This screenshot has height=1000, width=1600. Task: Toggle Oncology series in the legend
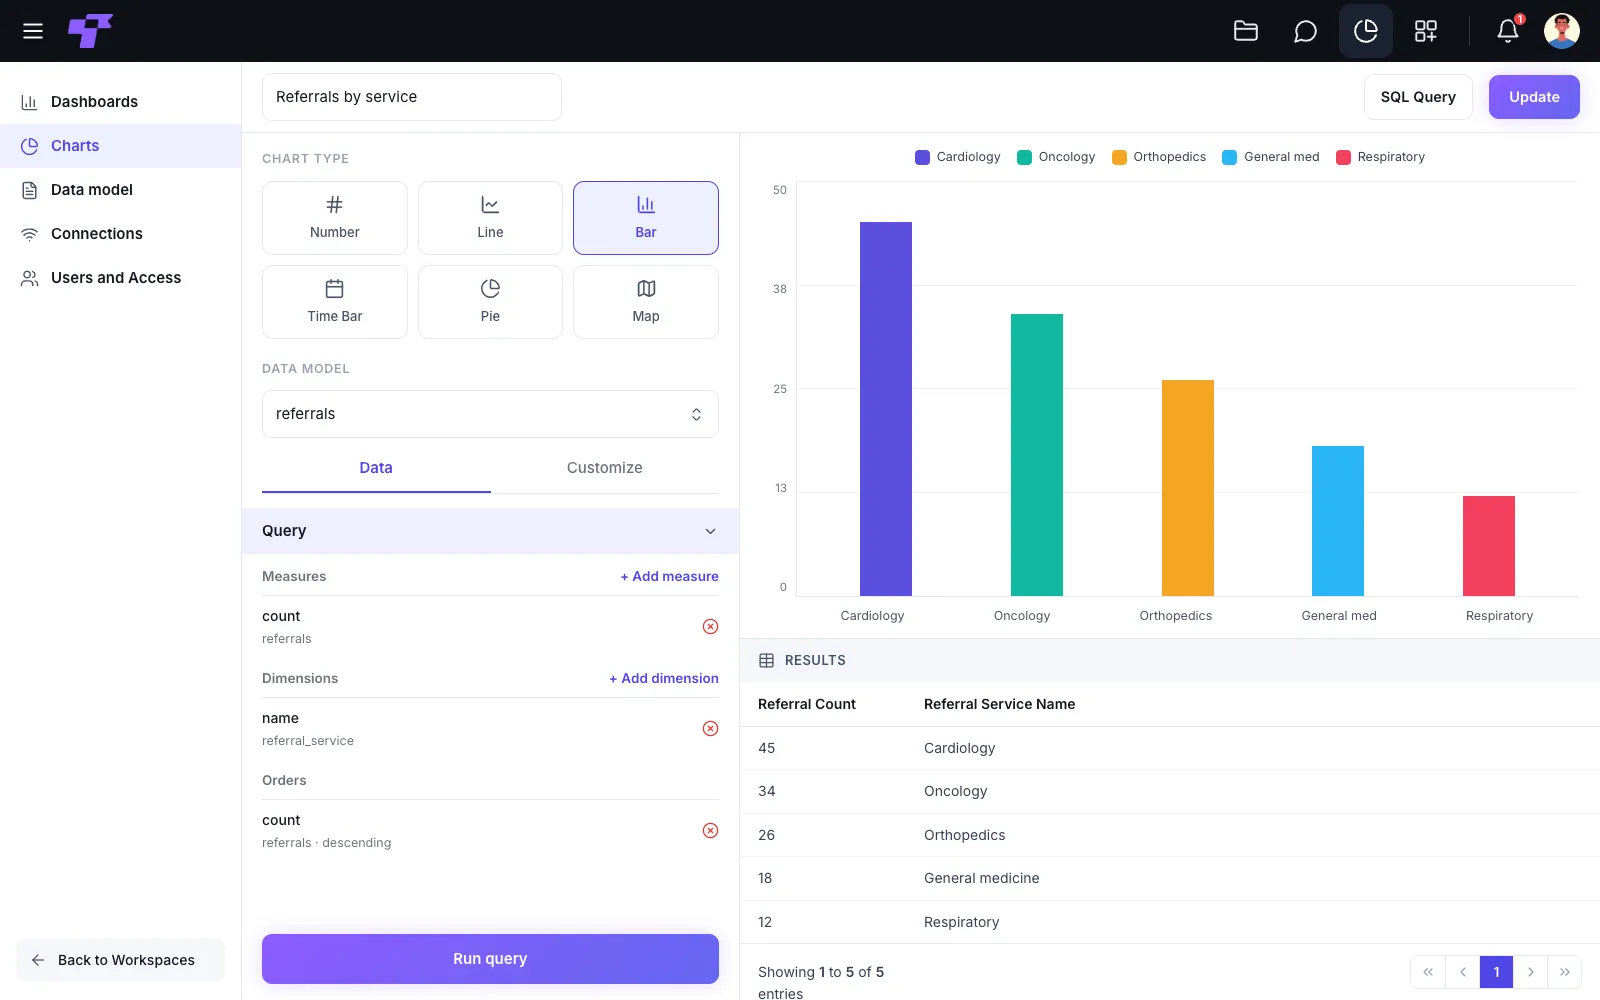[1056, 157]
